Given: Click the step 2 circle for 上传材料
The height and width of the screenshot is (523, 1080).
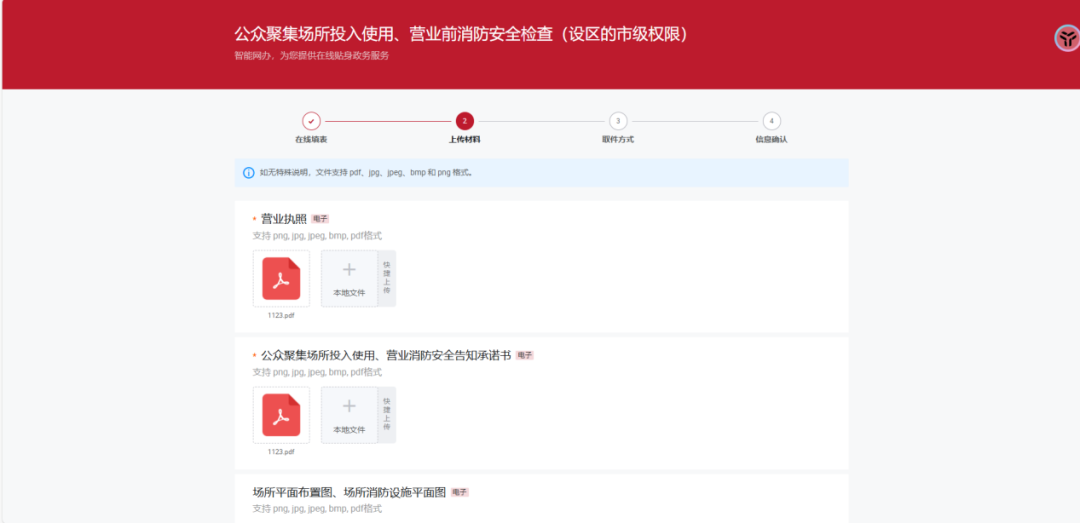Looking at the screenshot, I should [x=464, y=121].
